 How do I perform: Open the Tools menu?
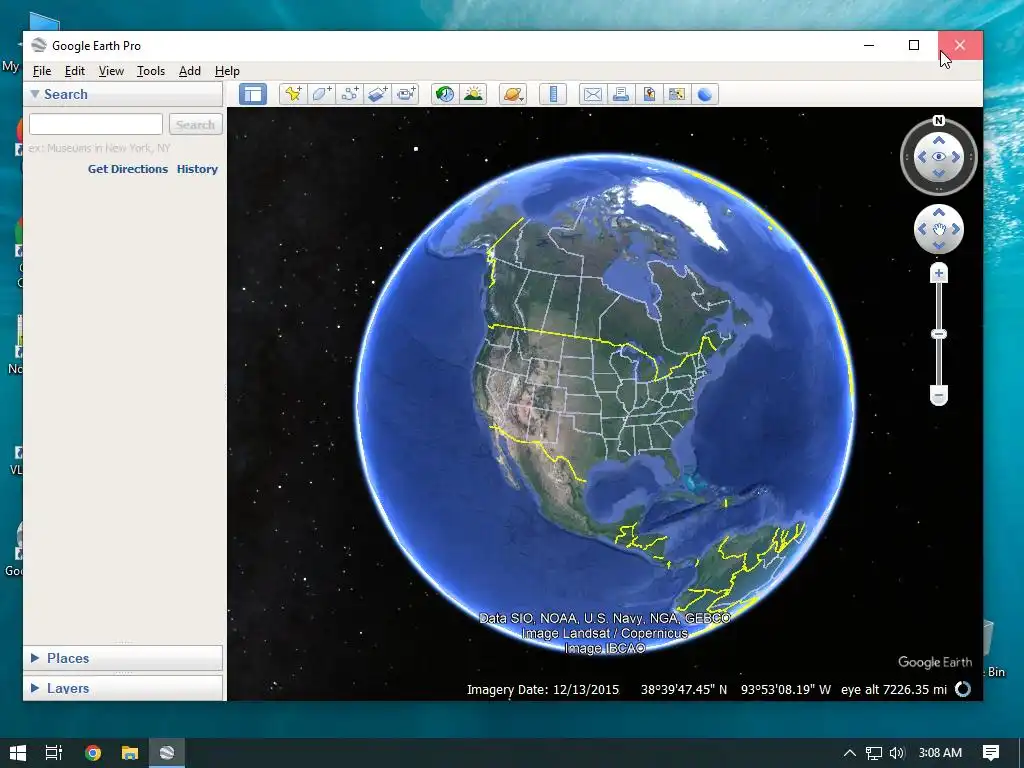150,71
